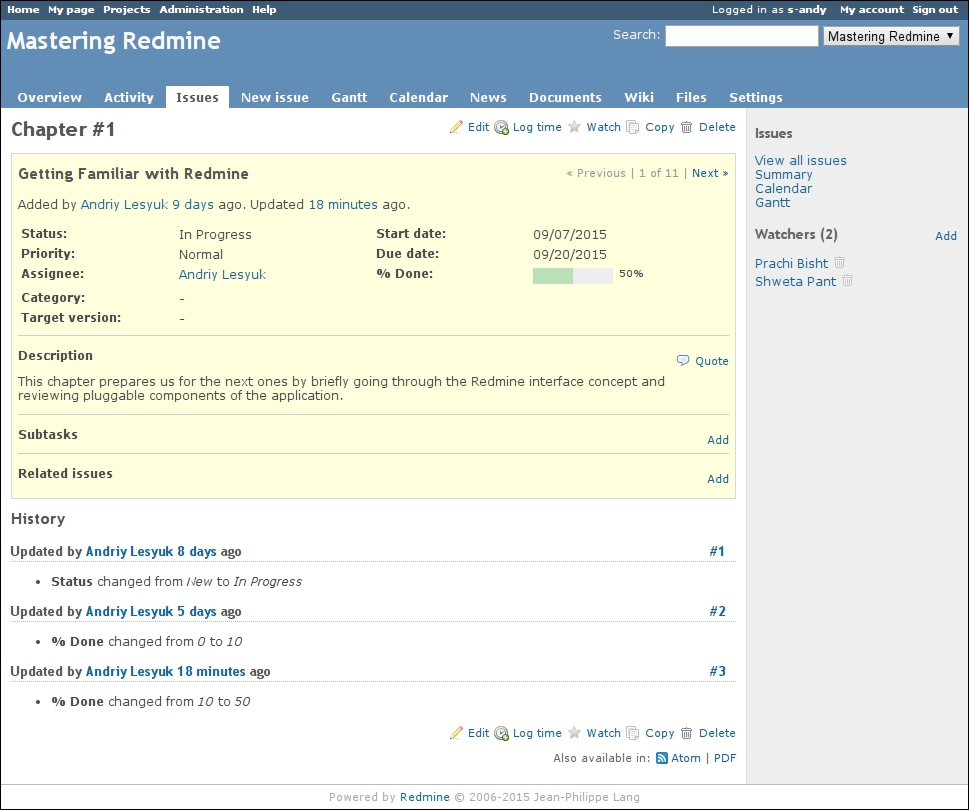Screen dimensions: 969x810
Task: Open Help in the top menu
Action: tap(264, 9)
